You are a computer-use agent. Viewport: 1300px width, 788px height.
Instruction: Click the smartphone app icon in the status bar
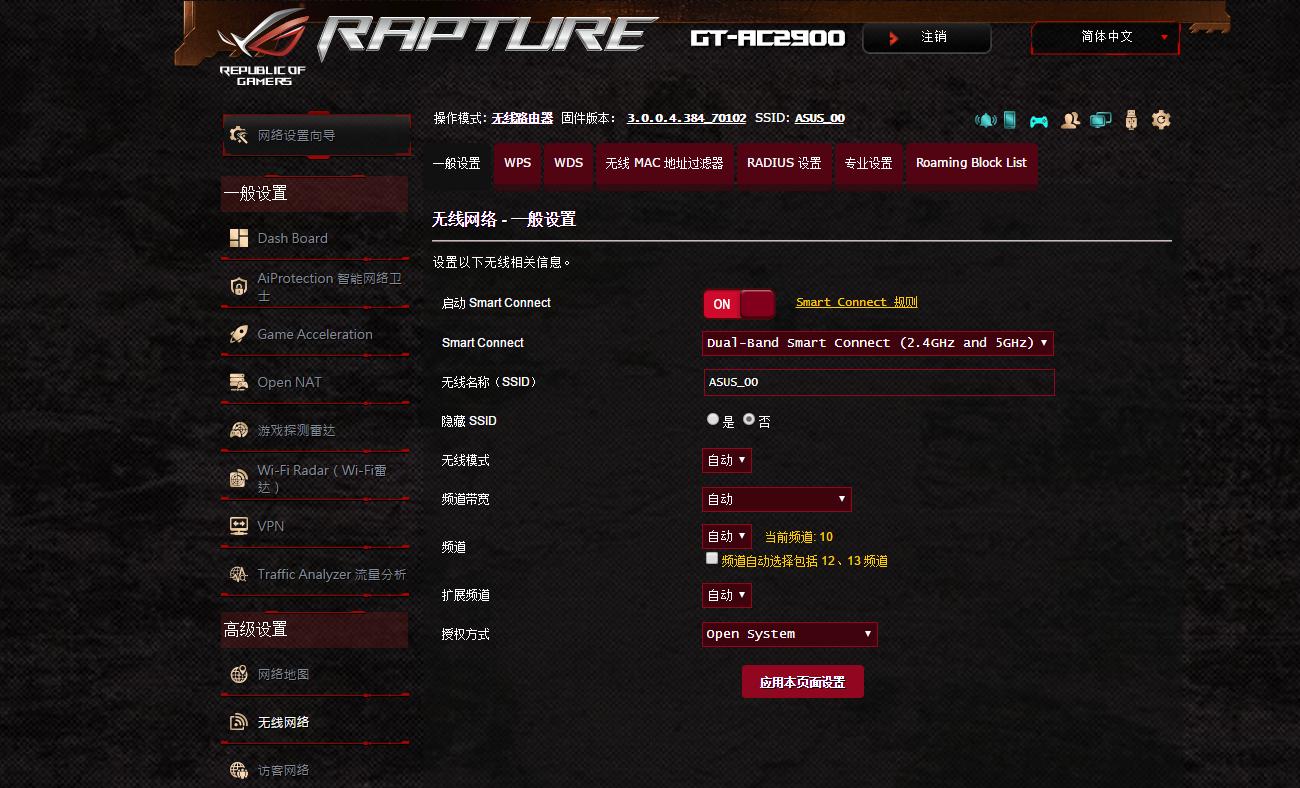(1009, 120)
